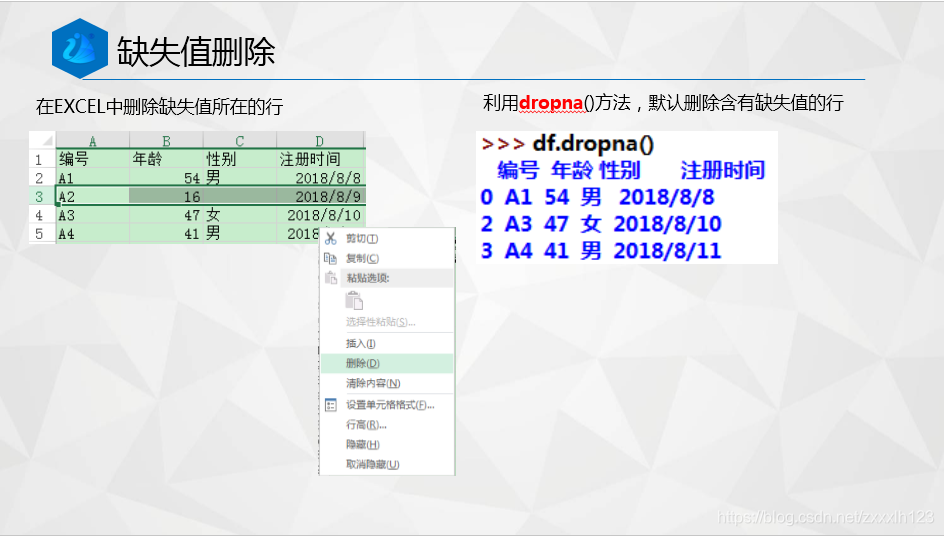Click 2018/8/11 in the dropna output
Viewport: 944px width, 536px height.
[x=667, y=251]
